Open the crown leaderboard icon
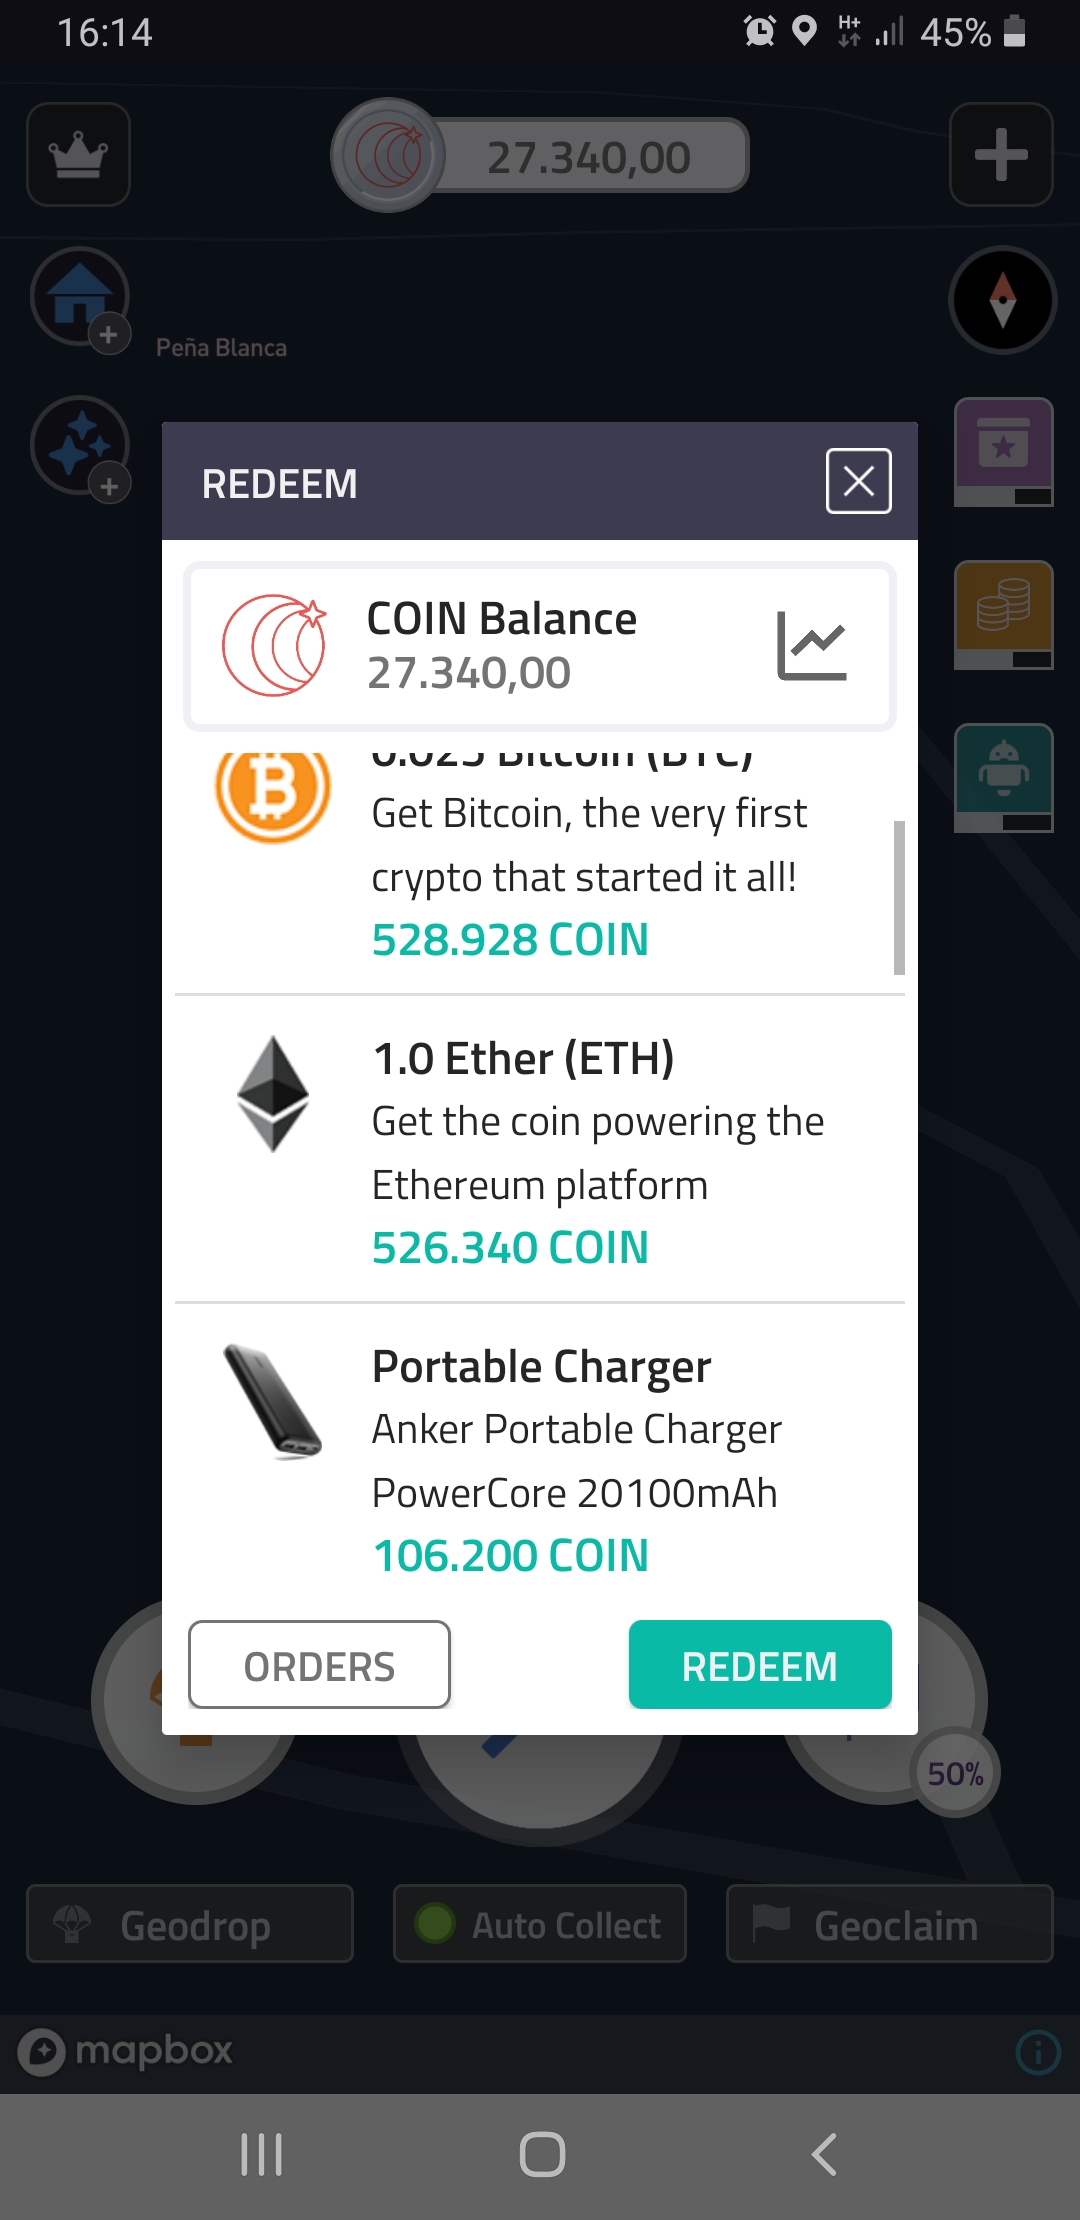 [x=78, y=155]
